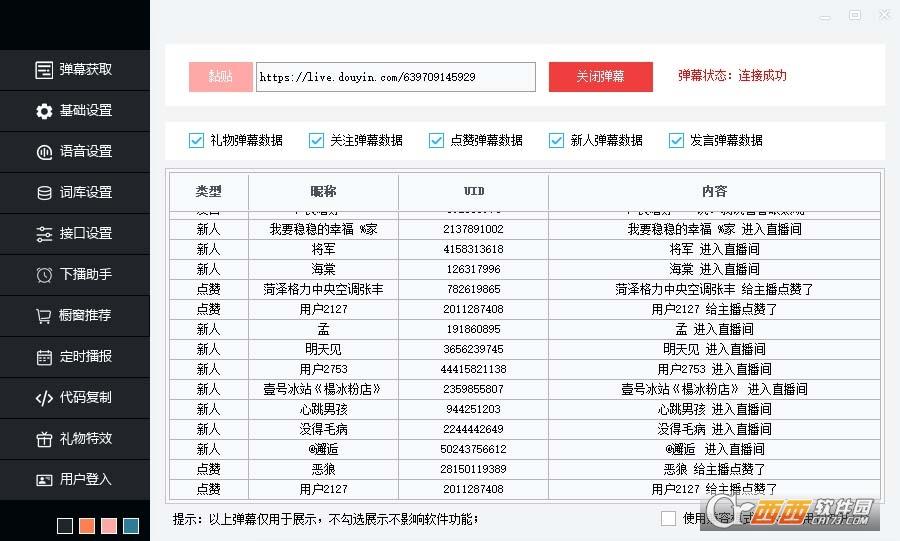
Task: Click the 下播助手 alarm clock icon
Action: point(44,275)
